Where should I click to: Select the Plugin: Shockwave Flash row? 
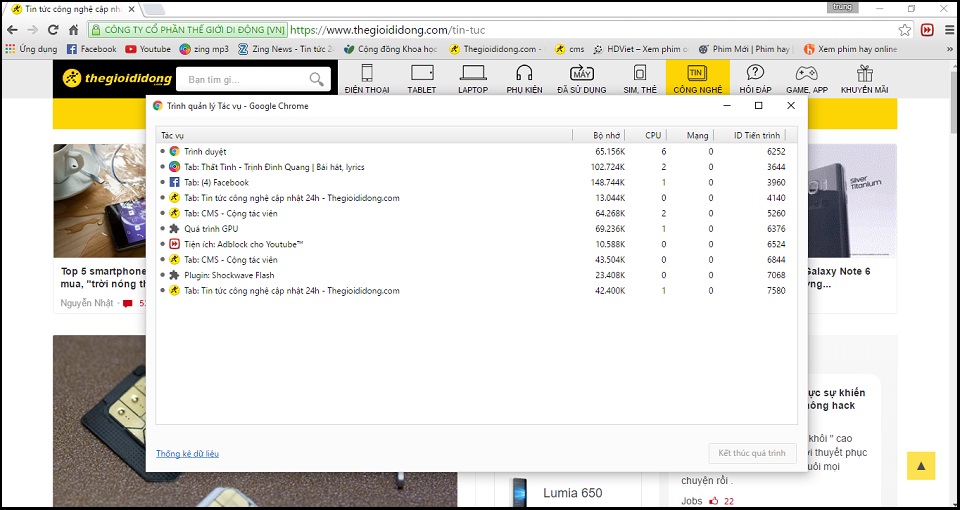pos(476,275)
